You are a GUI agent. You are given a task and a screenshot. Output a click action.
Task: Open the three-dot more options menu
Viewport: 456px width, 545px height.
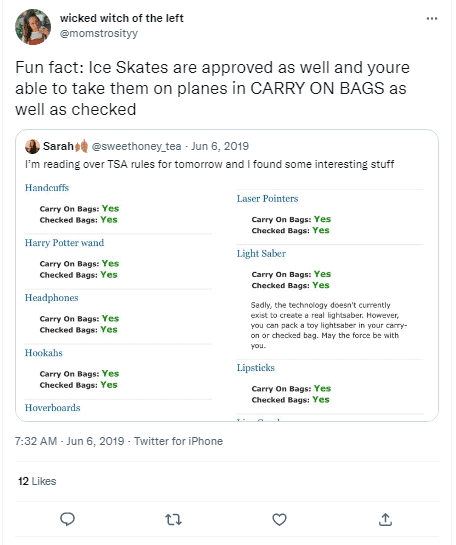tap(432, 18)
